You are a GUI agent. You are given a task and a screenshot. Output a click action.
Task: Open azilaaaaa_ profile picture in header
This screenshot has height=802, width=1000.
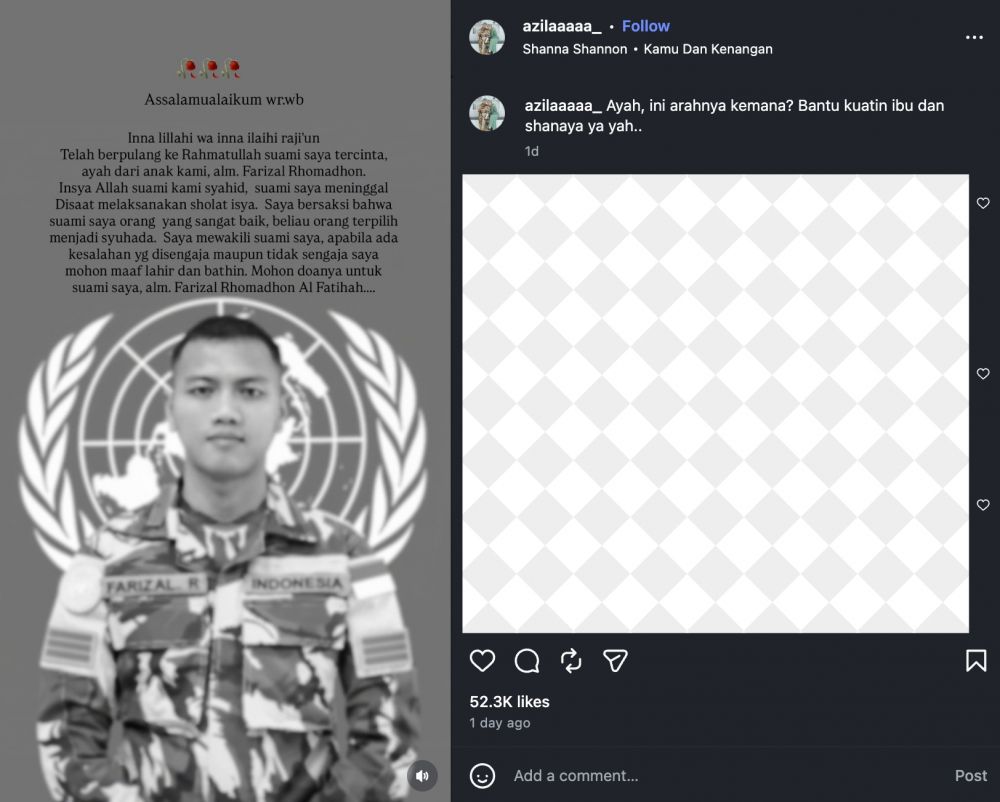(487, 37)
